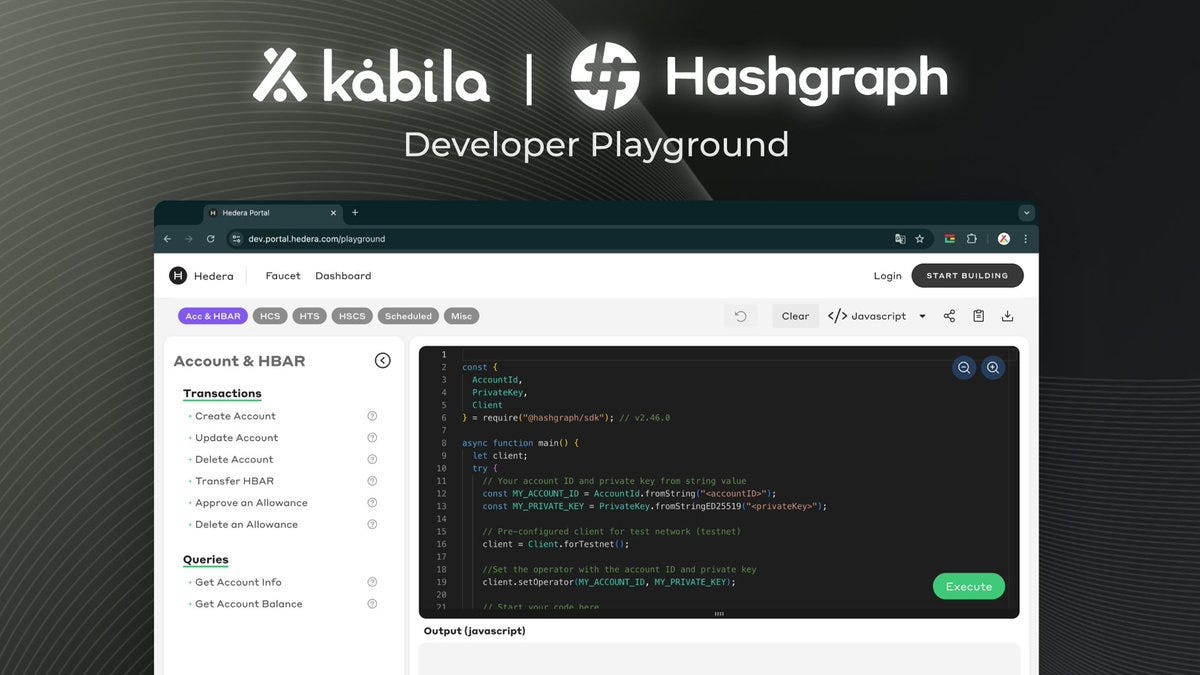Zoom out the code editor
Screen dimensions: 1200x675
tap(964, 368)
